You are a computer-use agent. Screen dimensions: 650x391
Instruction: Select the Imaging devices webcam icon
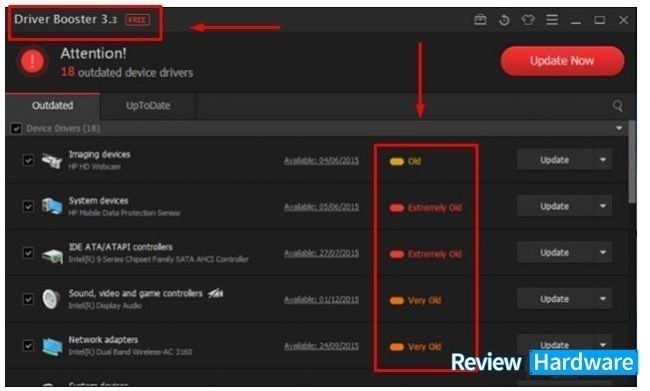coord(52,160)
